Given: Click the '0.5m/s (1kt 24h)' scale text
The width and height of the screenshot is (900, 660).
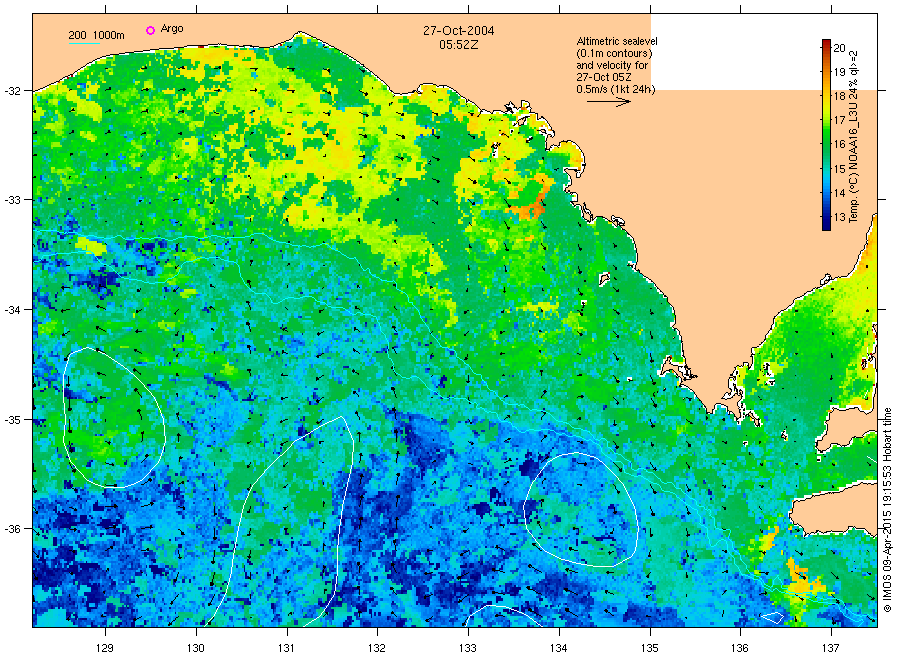Looking at the screenshot, I should [615, 89].
